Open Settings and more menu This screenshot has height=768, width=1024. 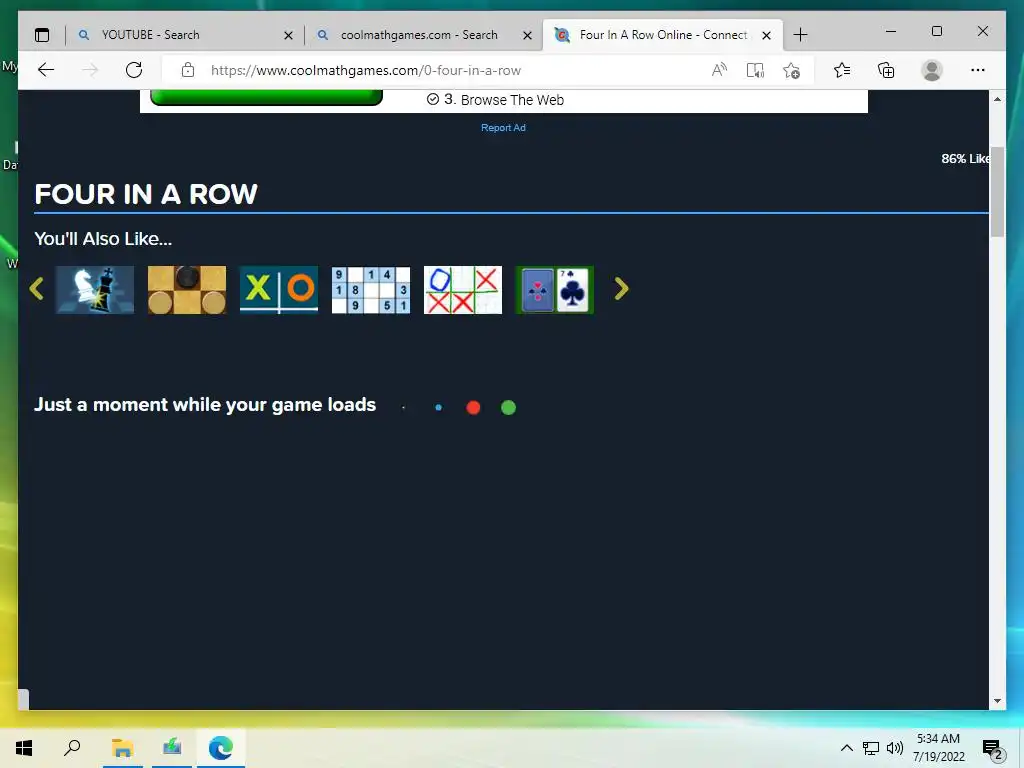(978, 70)
